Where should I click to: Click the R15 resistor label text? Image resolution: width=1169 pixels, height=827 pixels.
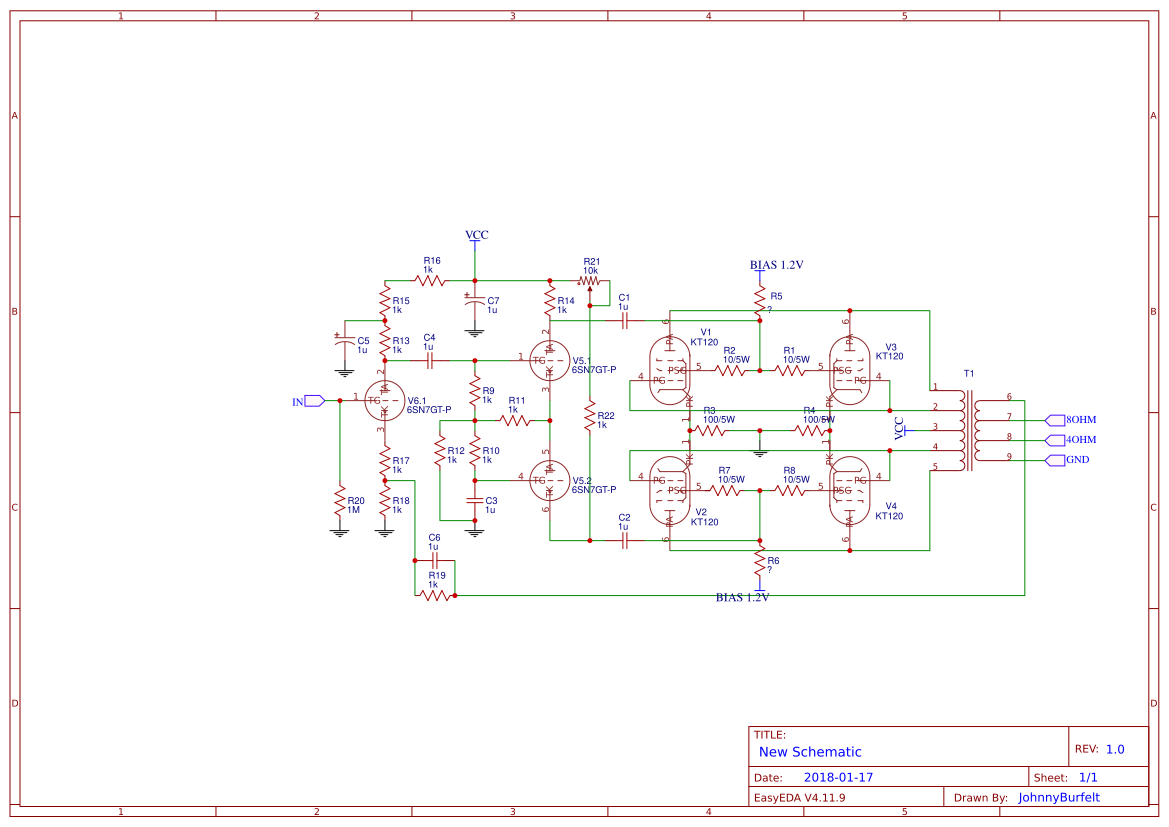401,301
